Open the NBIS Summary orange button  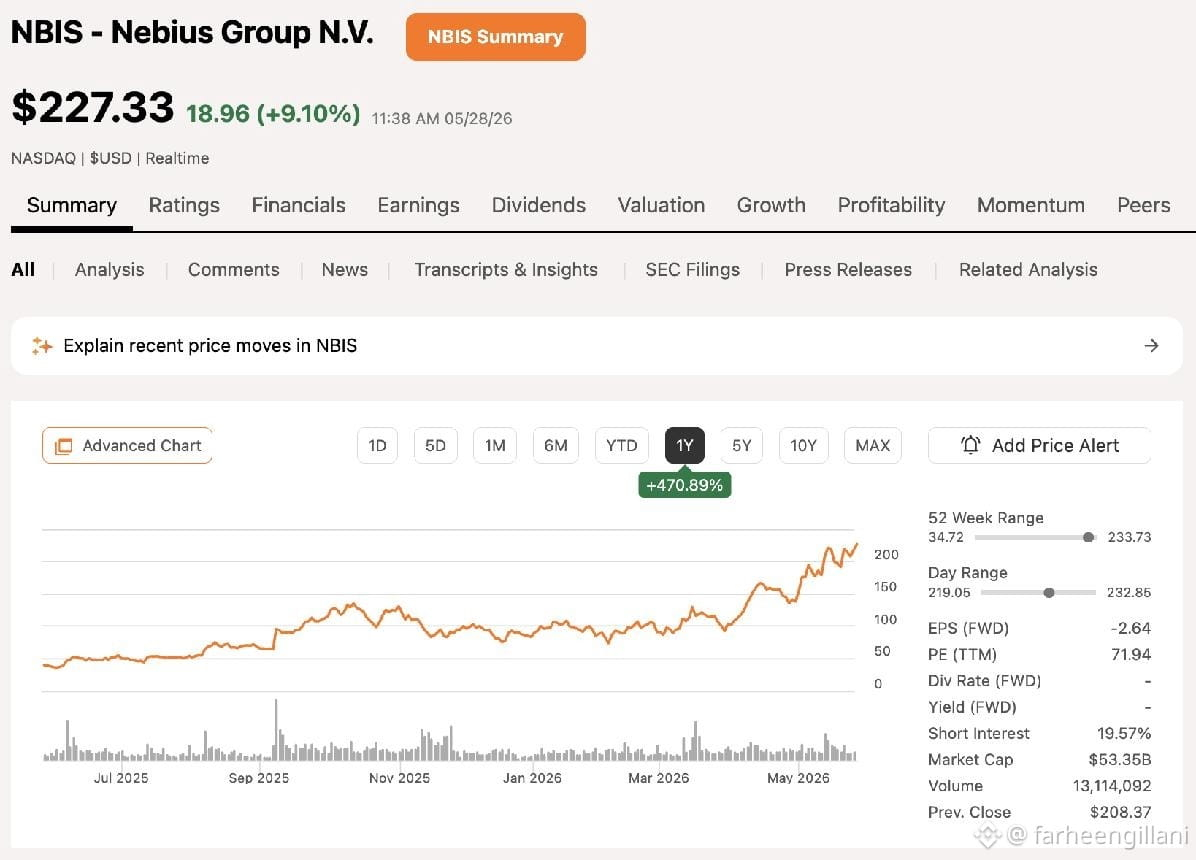[x=495, y=37]
